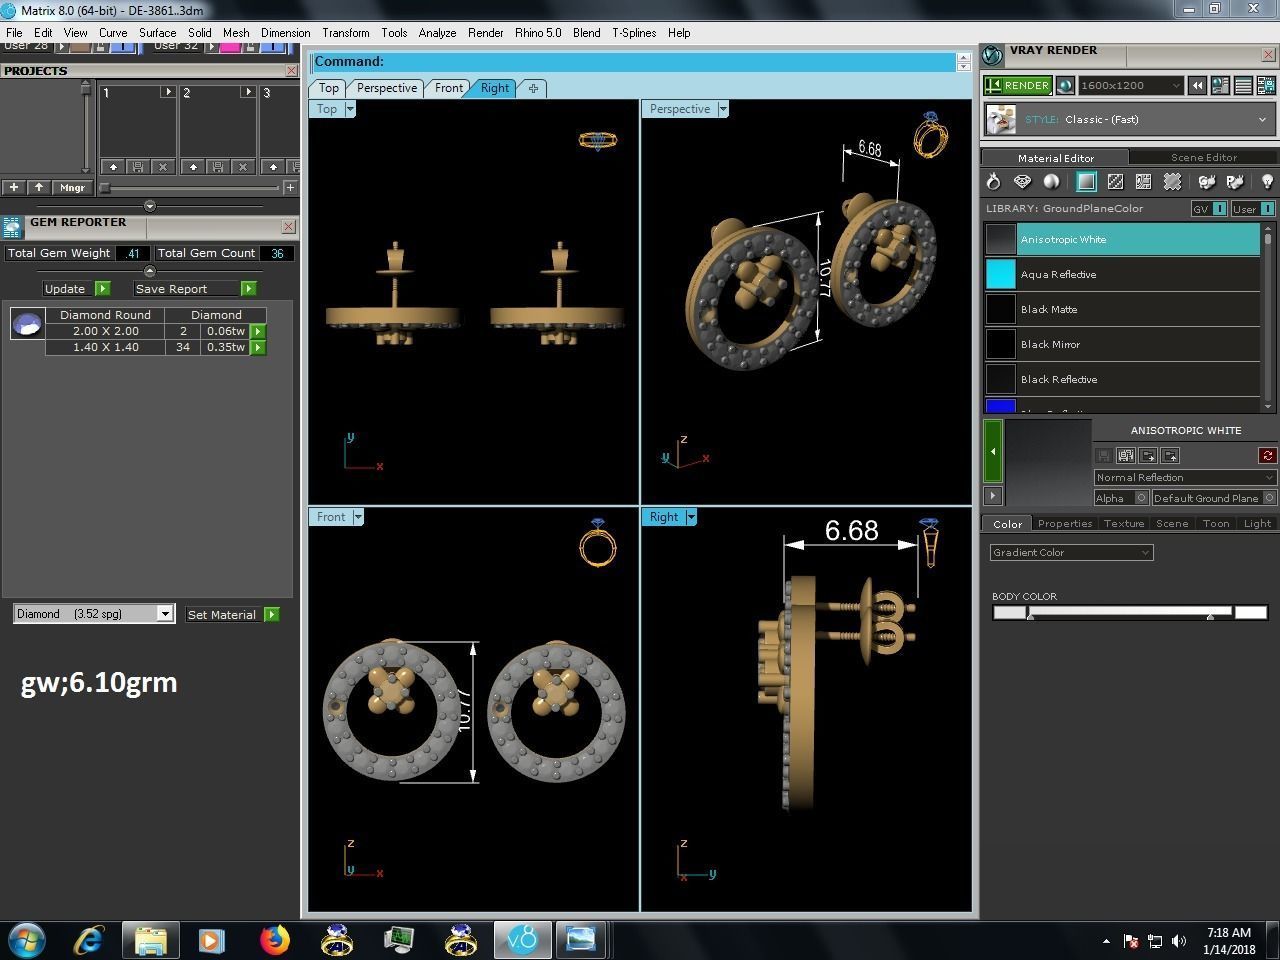1280x960 pixels.
Task: Click the import material from folder icon
Action: coord(1170,455)
